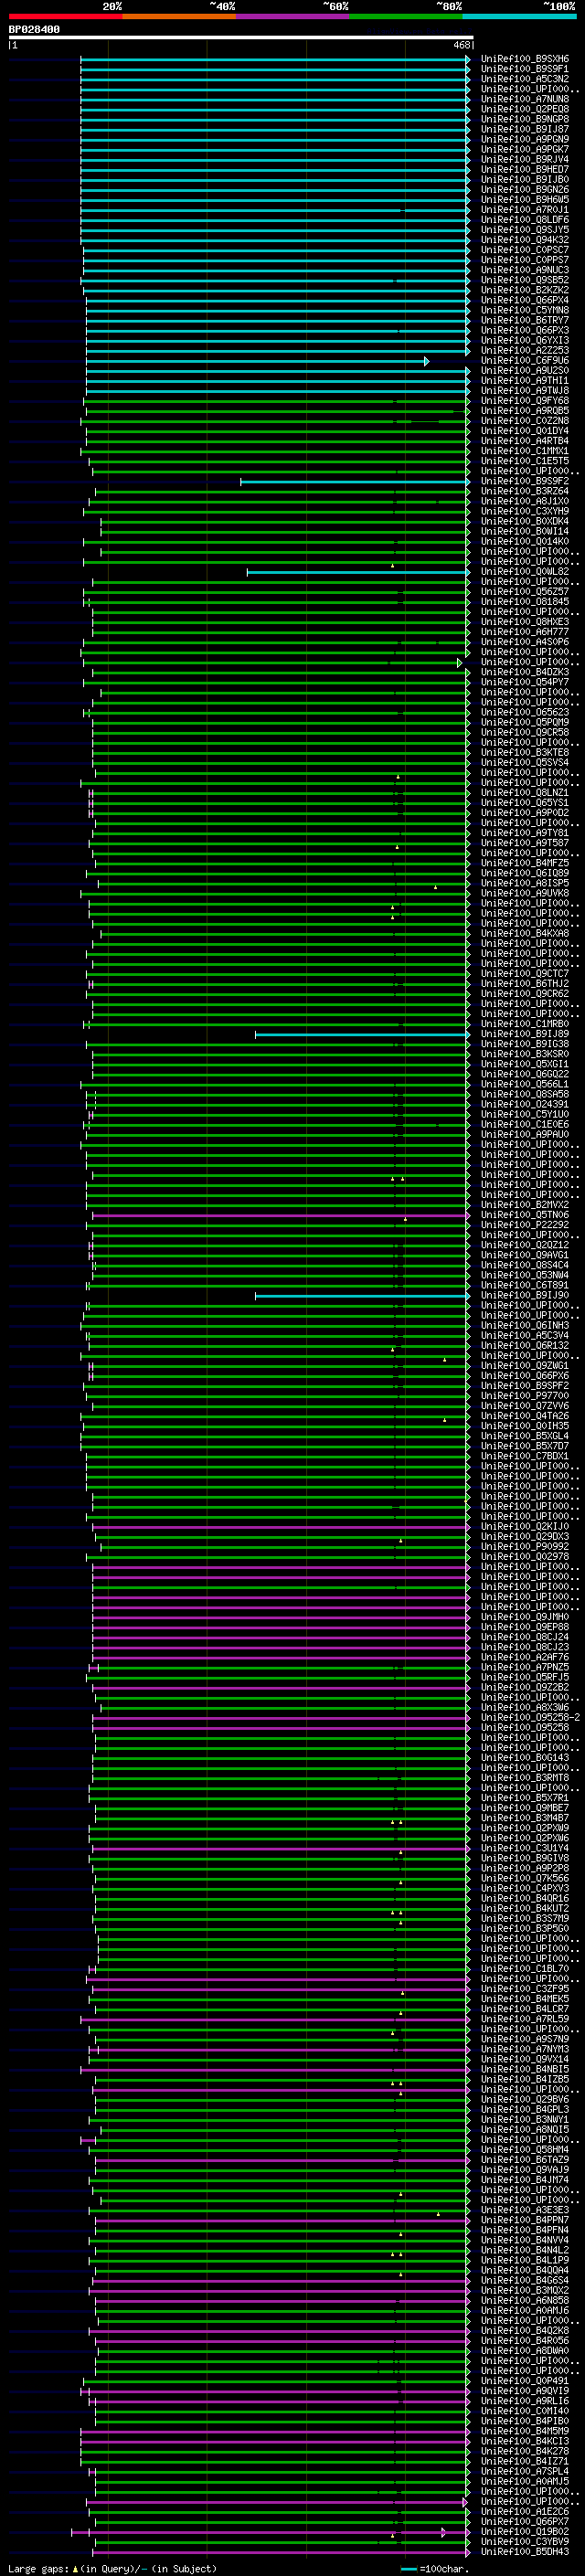Select hit UniRef100_A6N858
Screen dimensions: 585x2576
525,2300
